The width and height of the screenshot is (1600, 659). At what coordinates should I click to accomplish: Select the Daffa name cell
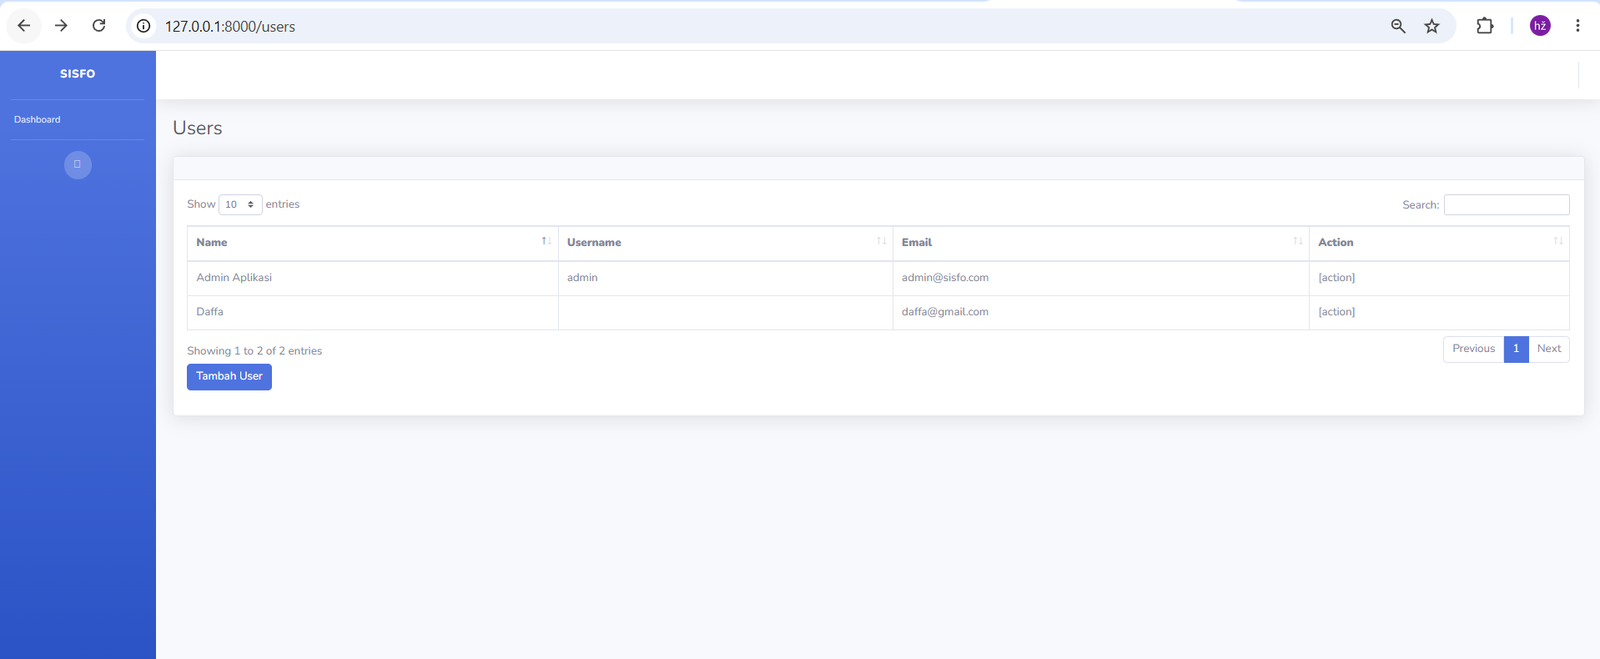(372, 312)
